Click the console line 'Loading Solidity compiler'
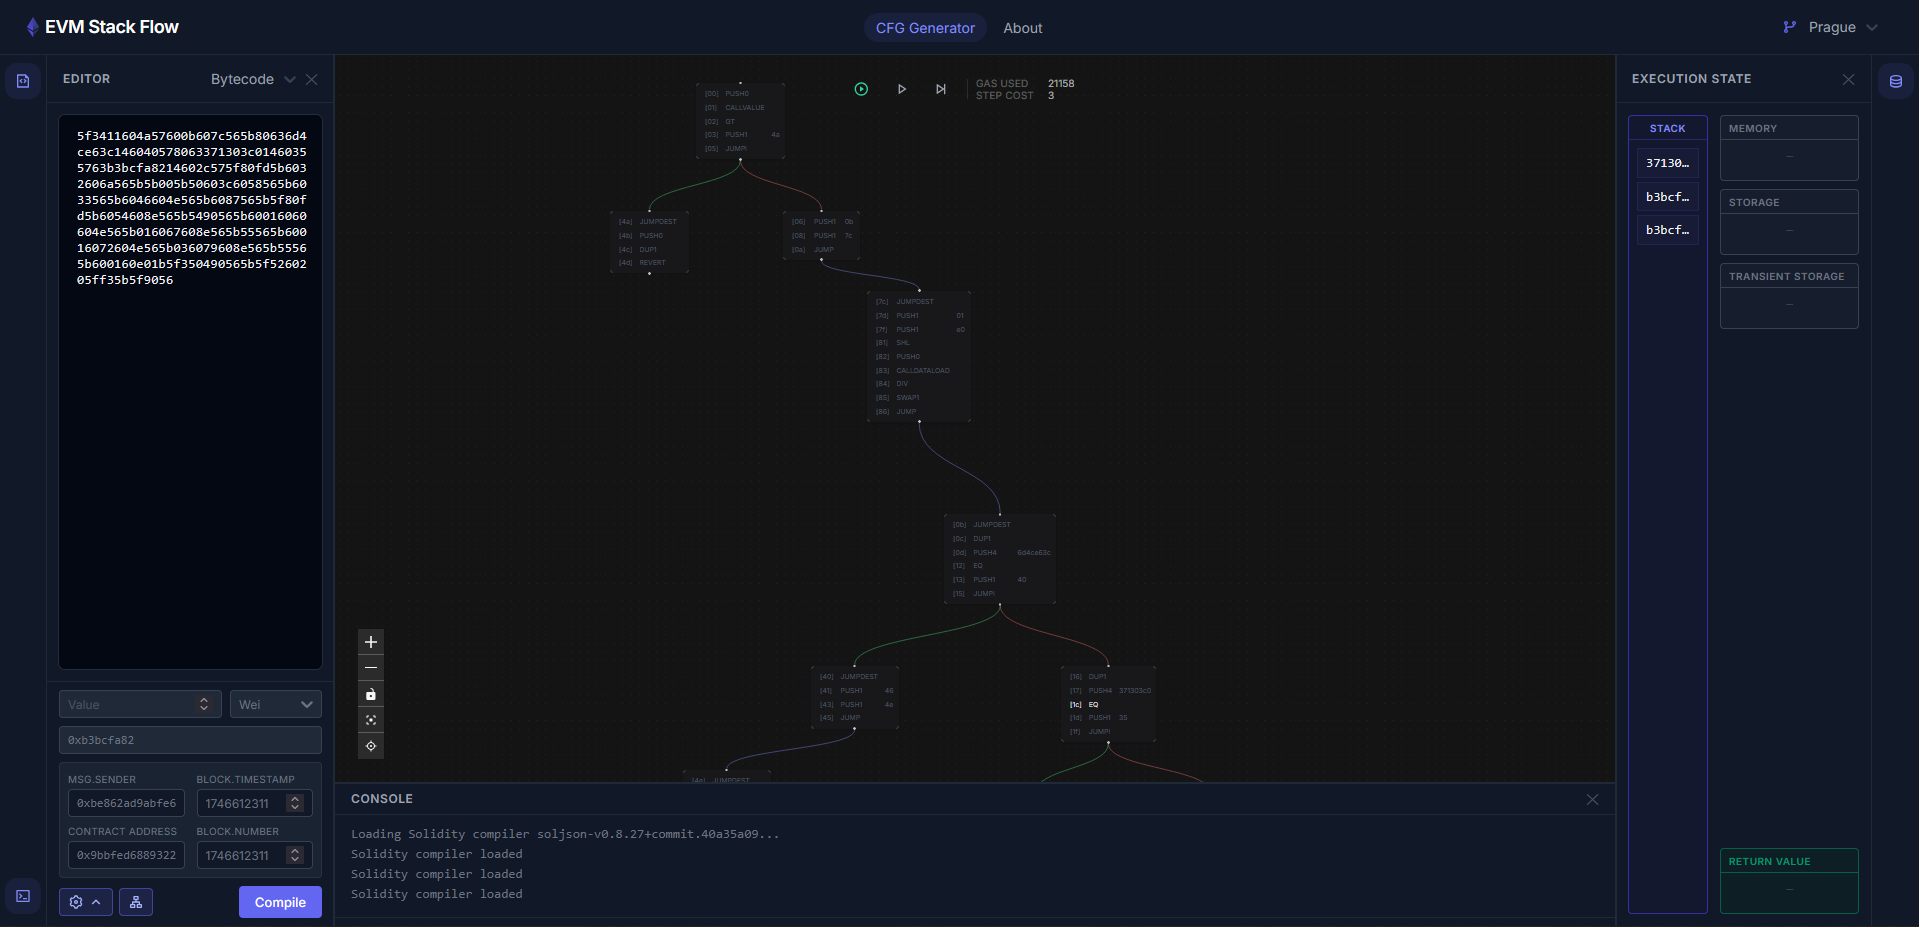The height and width of the screenshot is (927, 1919). click(565, 834)
